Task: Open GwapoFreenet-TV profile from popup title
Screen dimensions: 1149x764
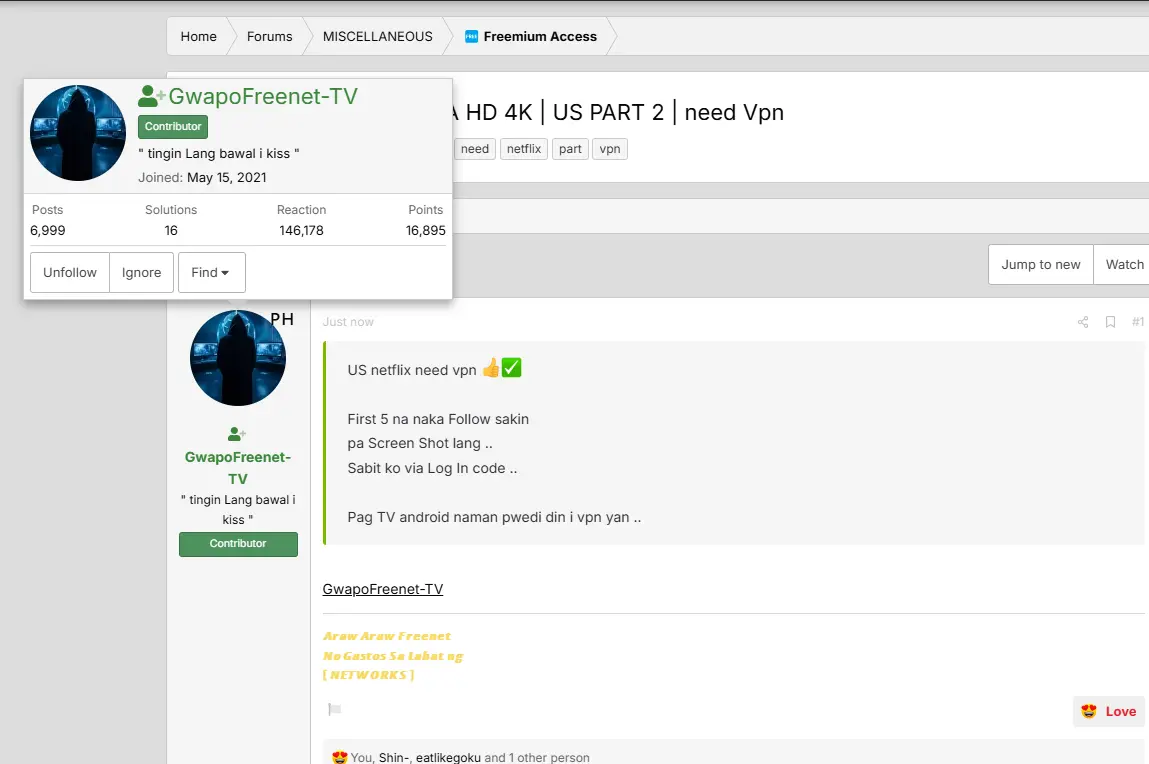Action: (263, 96)
